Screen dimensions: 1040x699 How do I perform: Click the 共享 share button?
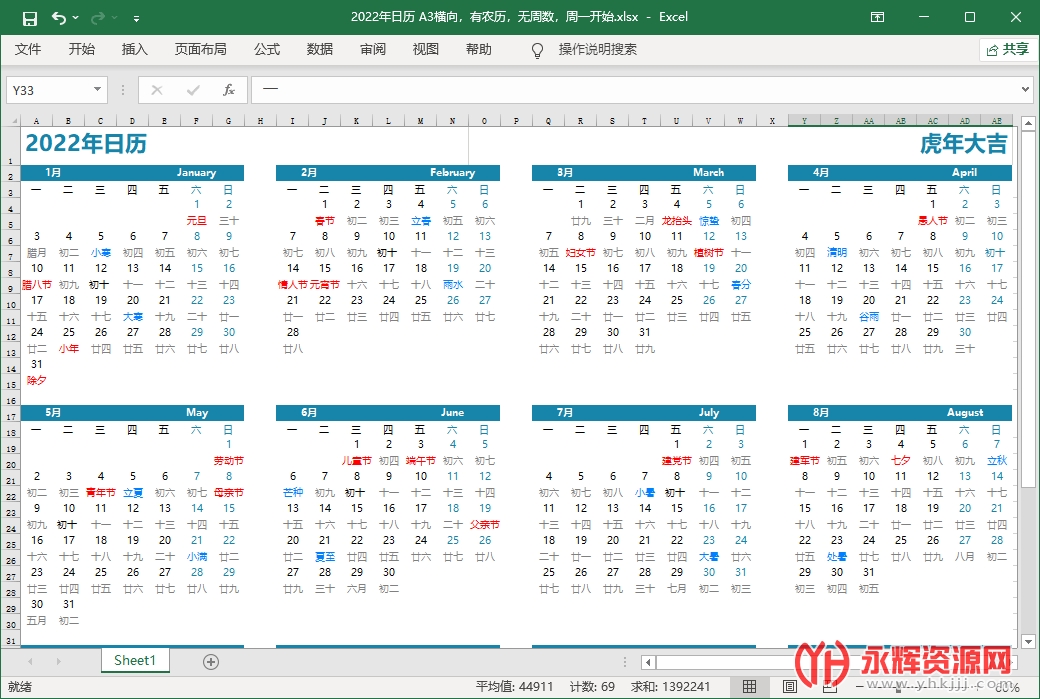1006,49
